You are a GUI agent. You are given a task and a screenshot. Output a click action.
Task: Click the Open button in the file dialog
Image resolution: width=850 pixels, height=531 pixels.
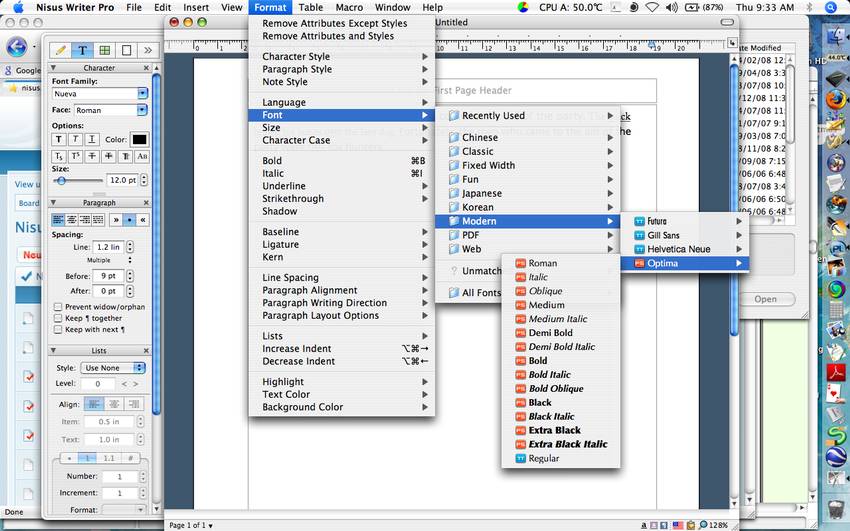point(765,299)
